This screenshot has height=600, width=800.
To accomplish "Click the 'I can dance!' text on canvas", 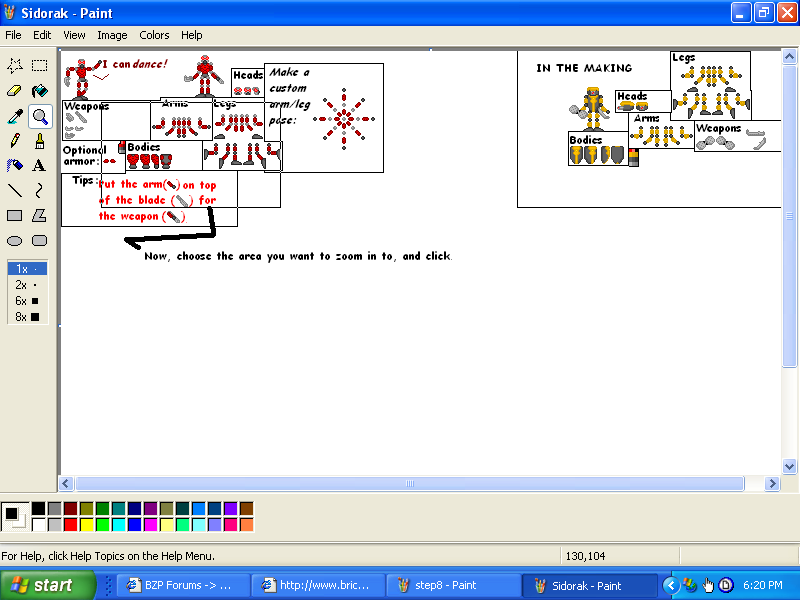I will pyautogui.click(x=135, y=64).
